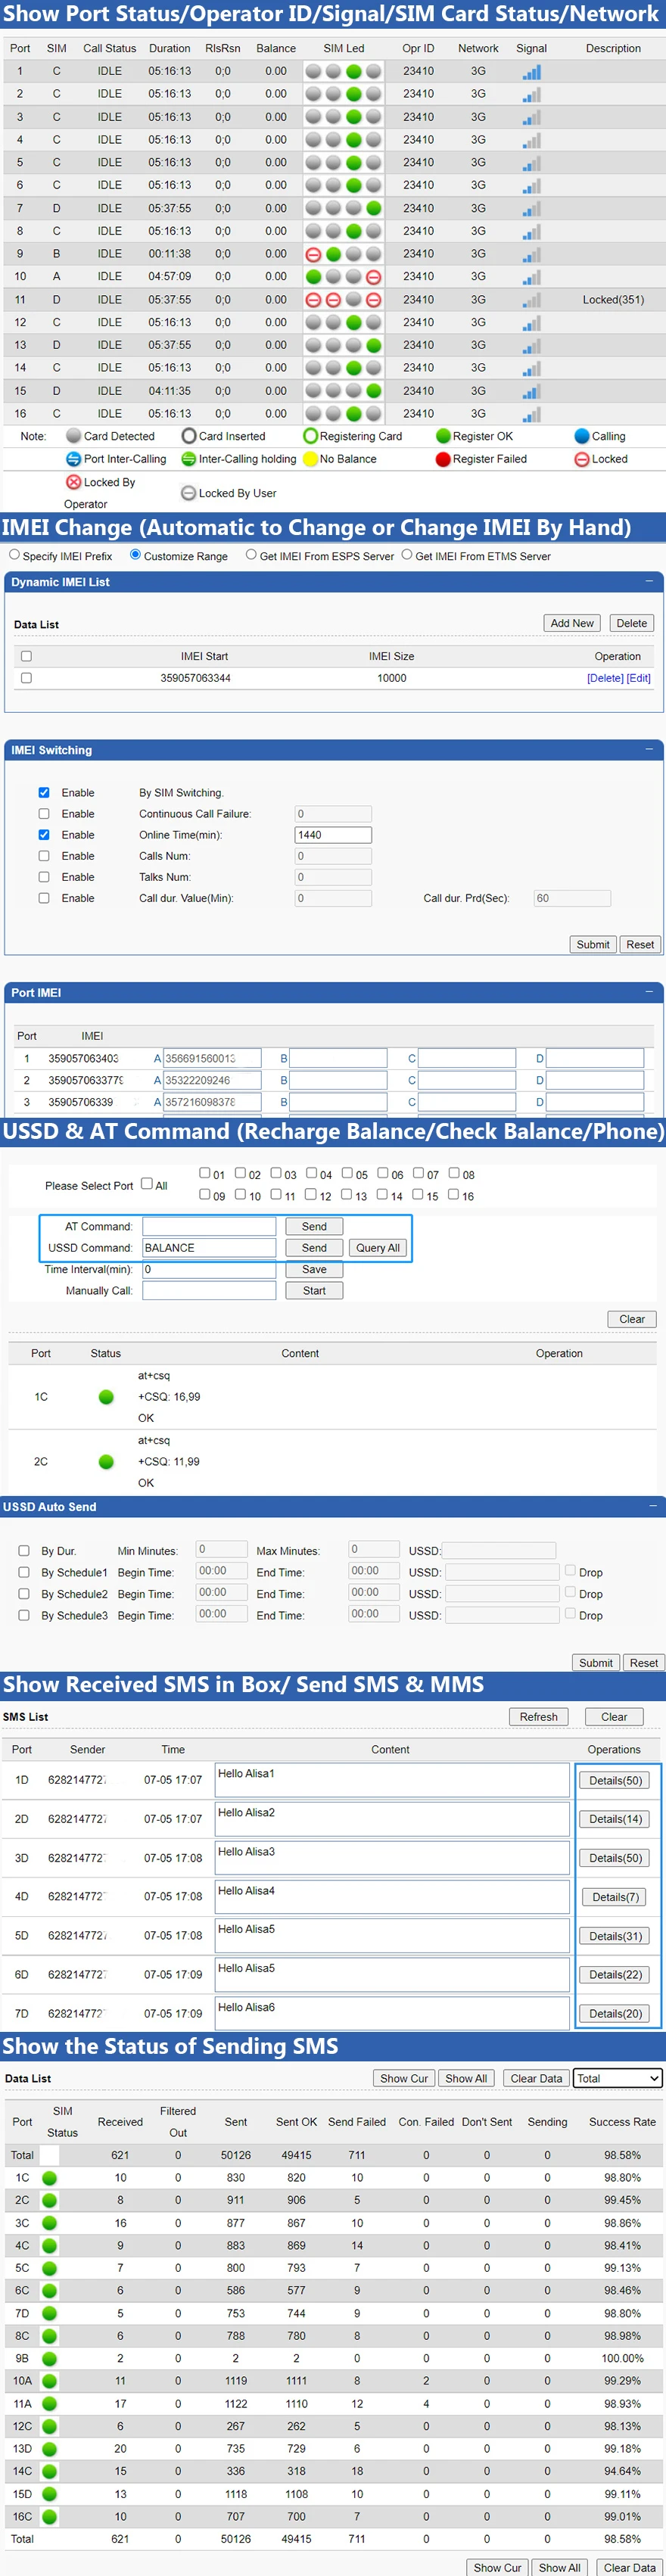Image resolution: width=666 pixels, height=2576 pixels.
Task: Click the blue Calling legend icon
Action: [582, 437]
